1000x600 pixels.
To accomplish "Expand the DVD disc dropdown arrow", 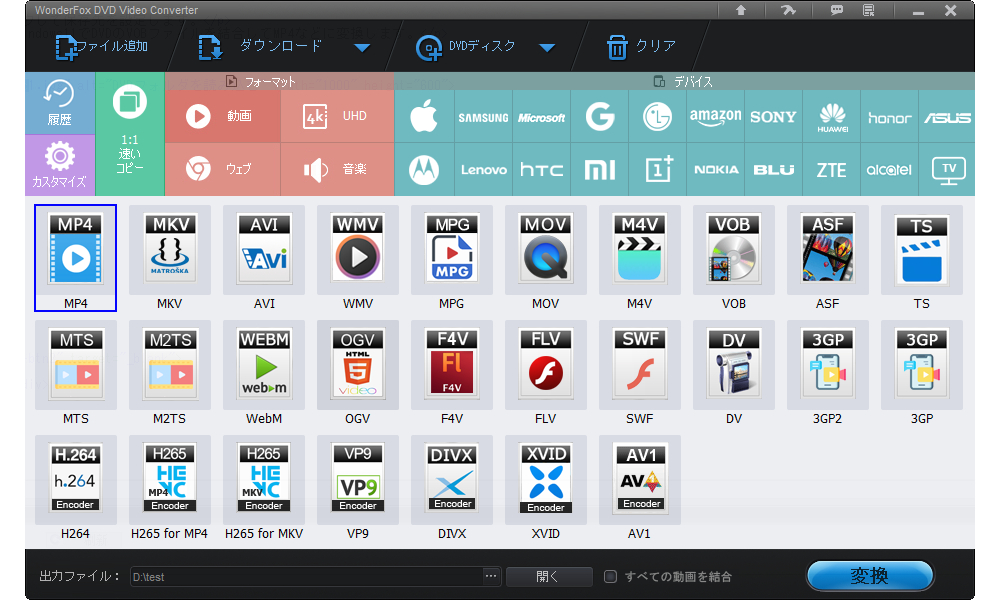I will [x=546, y=47].
